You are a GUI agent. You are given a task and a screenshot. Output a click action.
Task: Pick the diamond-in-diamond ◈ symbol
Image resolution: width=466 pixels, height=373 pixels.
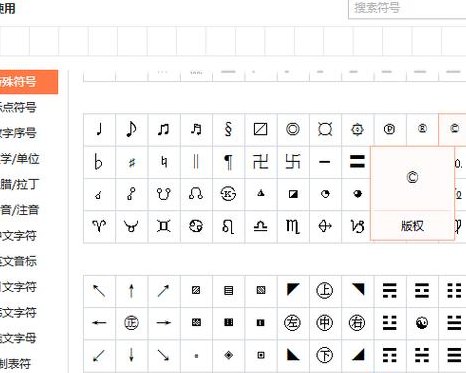(x=228, y=355)
